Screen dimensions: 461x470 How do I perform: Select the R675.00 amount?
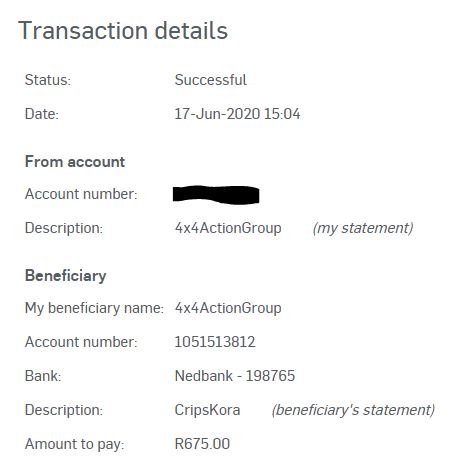[x=202, y=444]
